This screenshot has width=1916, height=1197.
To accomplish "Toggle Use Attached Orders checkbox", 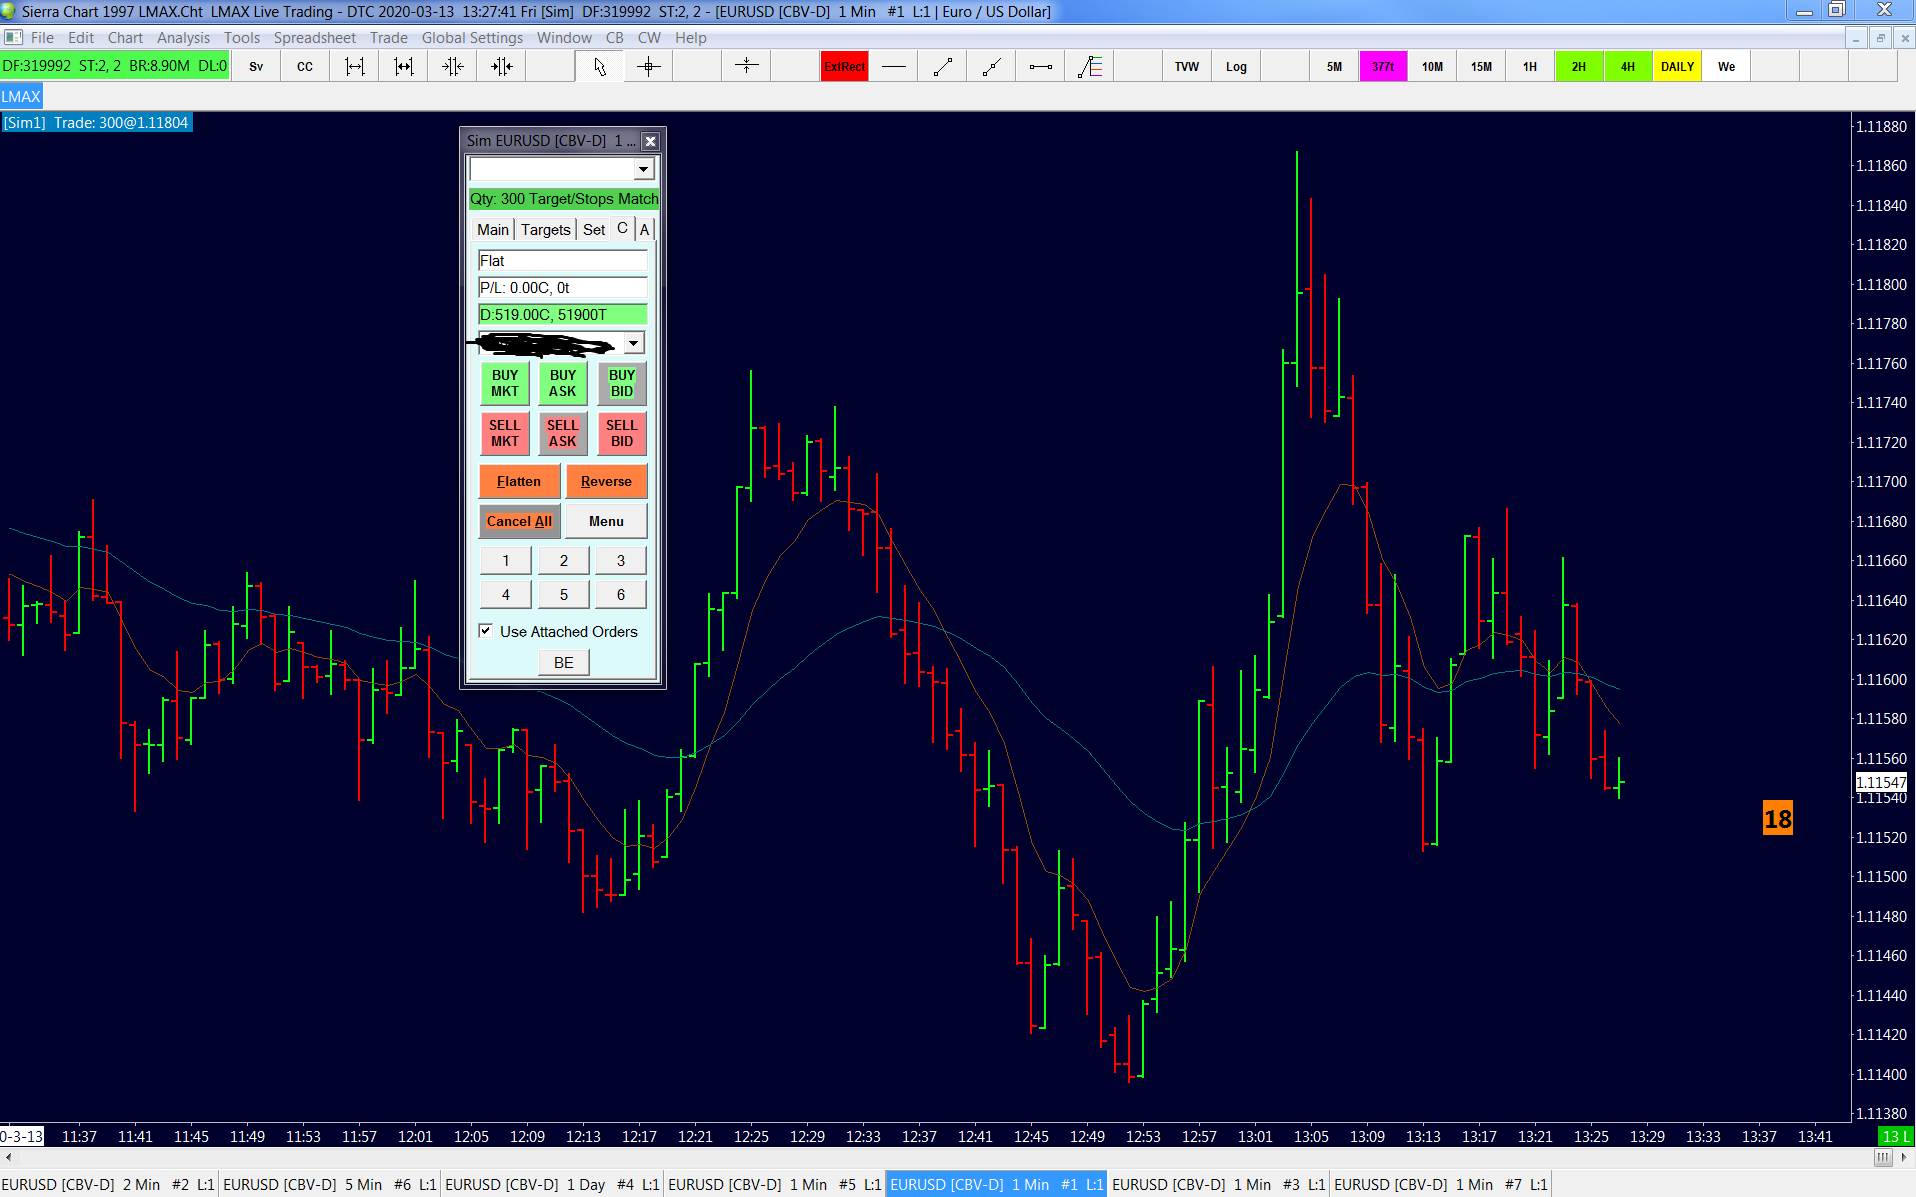I will coord(485,631).
